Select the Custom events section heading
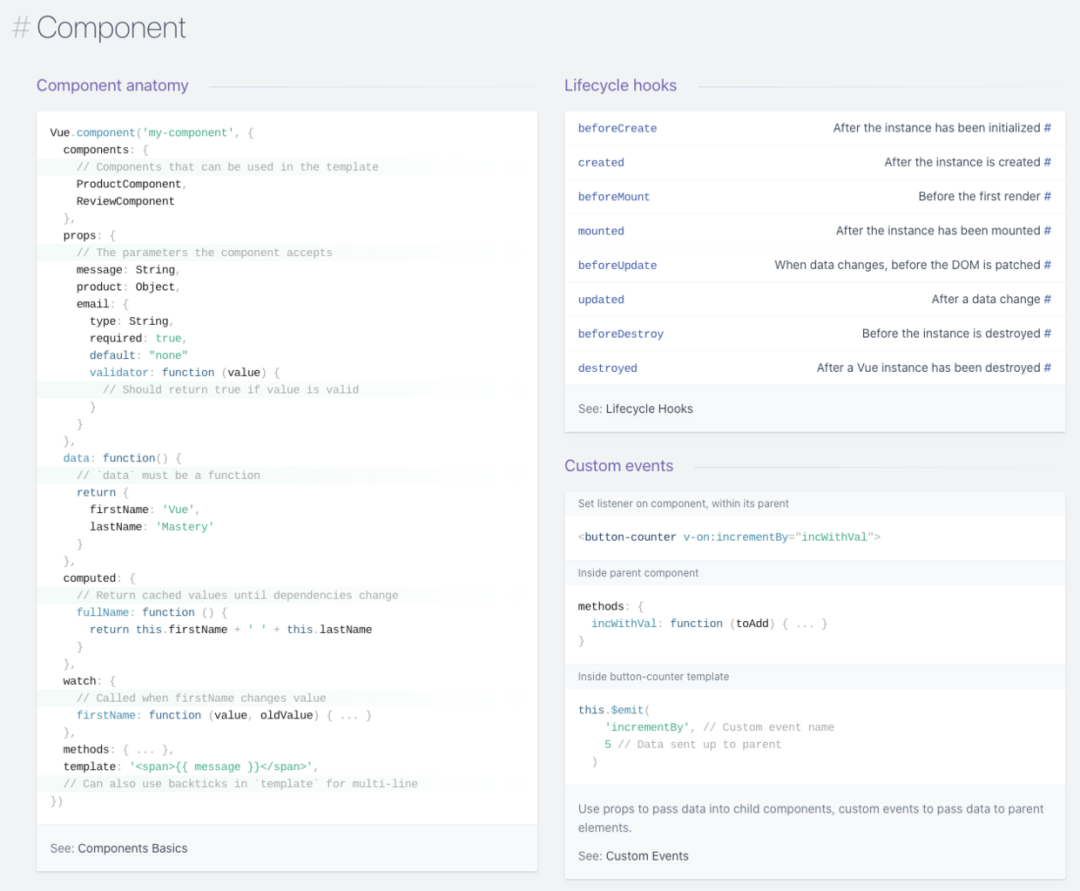The height and width of the screenshot is (891, 1080). click(x=618, y=466)
